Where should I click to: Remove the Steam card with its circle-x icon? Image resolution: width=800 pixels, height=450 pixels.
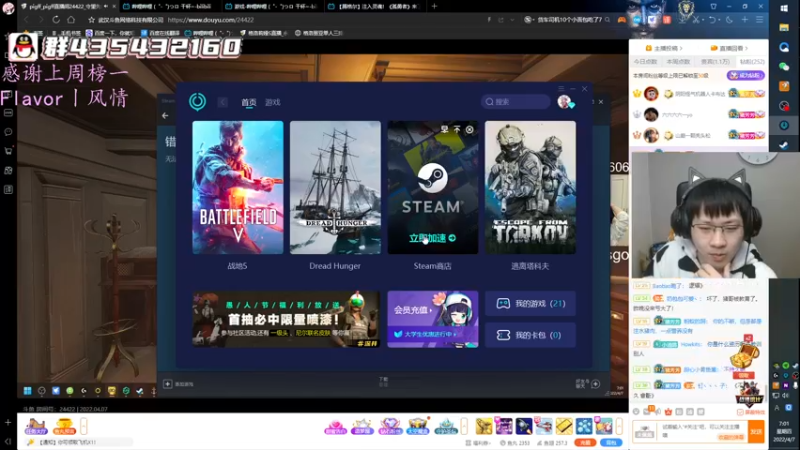click(x=469, y=130)
